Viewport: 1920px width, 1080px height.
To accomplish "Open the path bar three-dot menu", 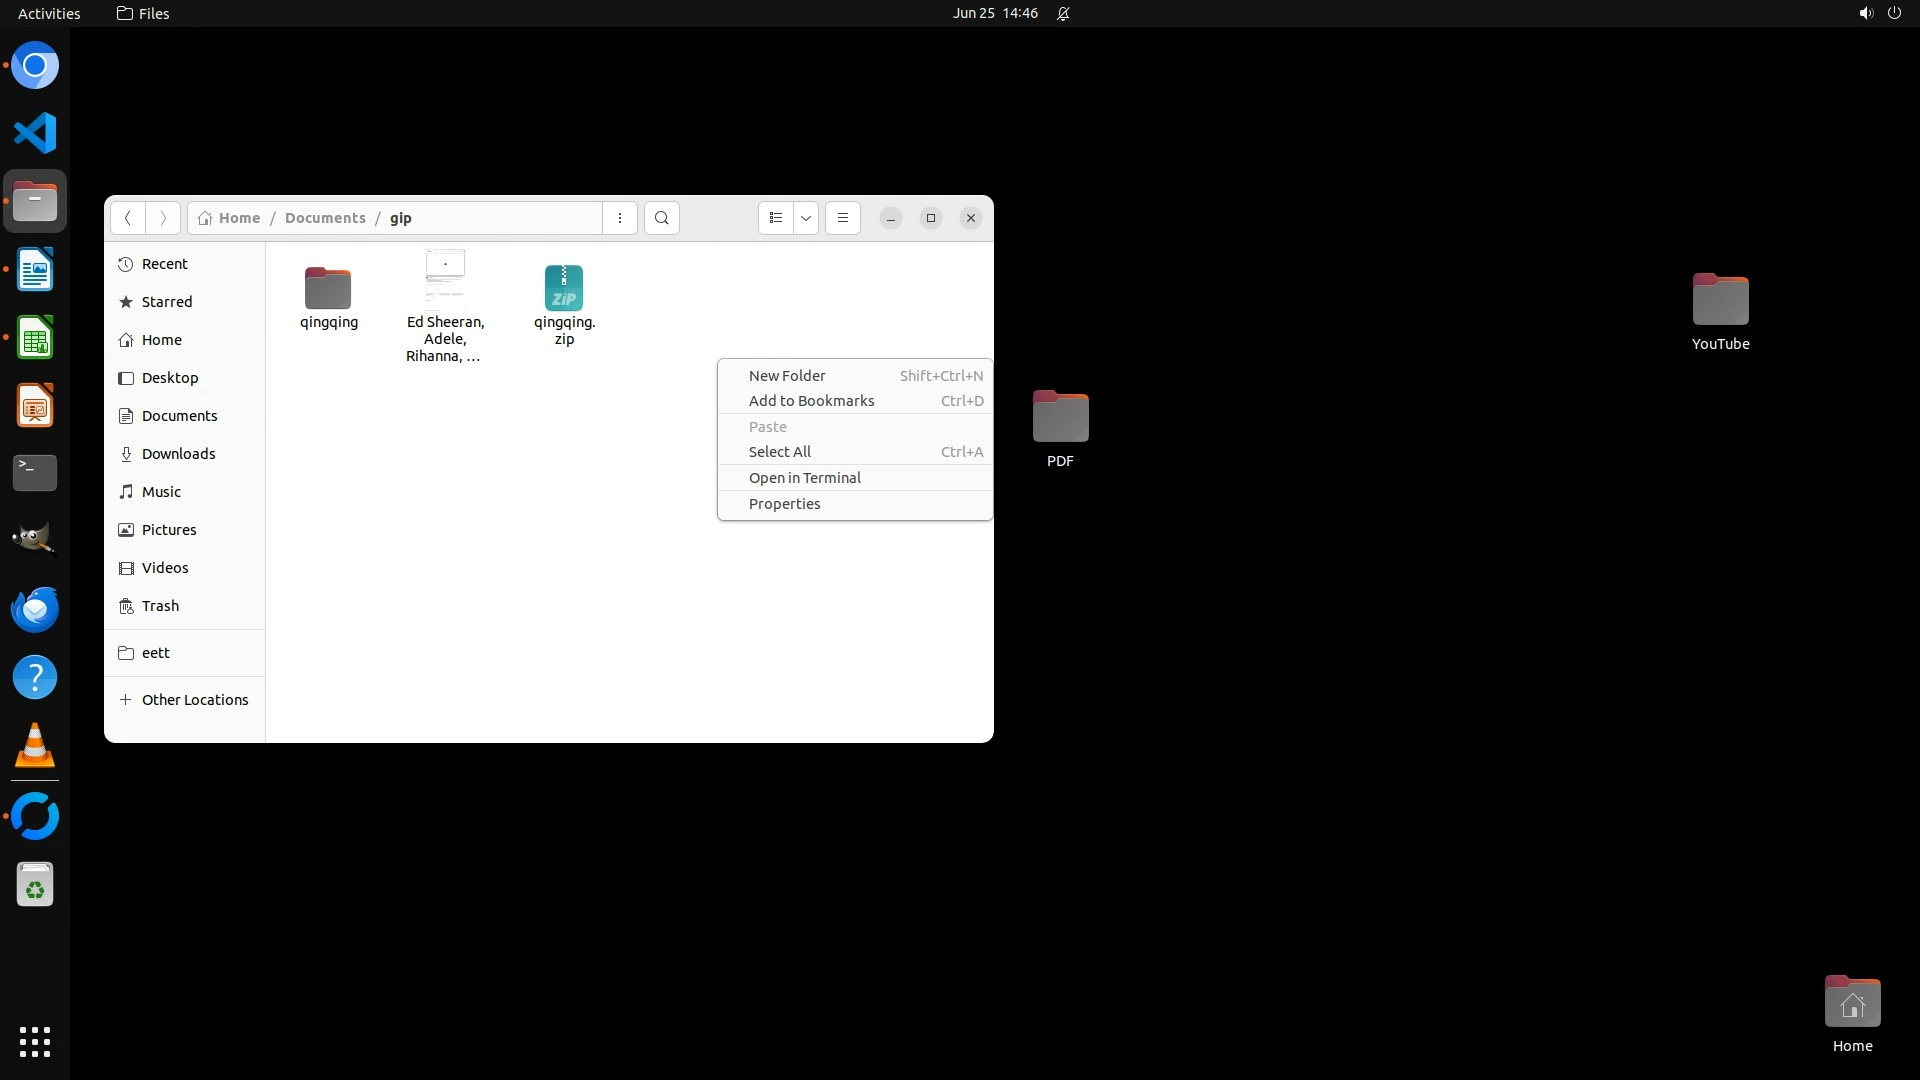I will 620,218.
